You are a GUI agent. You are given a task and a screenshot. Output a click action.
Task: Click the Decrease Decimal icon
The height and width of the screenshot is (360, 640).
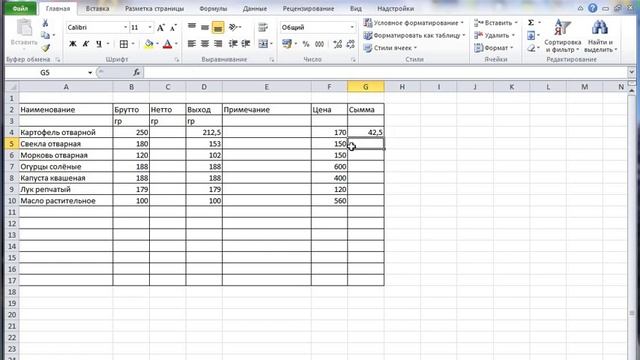tap(350, 44)
